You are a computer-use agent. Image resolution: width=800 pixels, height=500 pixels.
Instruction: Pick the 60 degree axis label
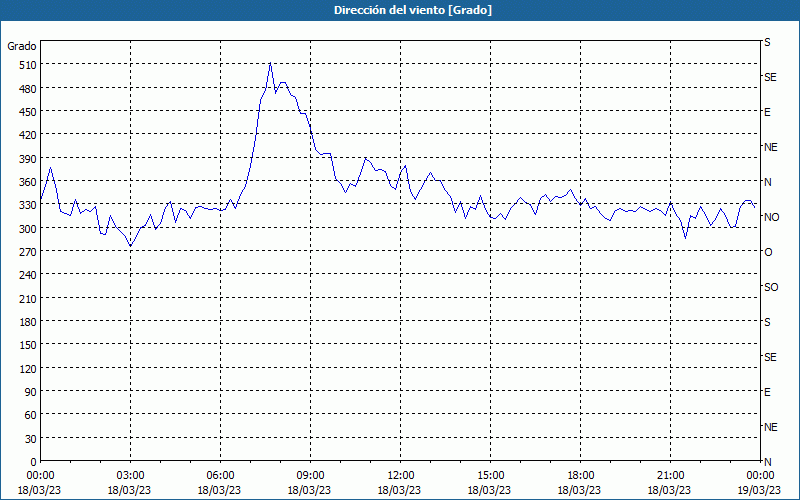point(31,415)
